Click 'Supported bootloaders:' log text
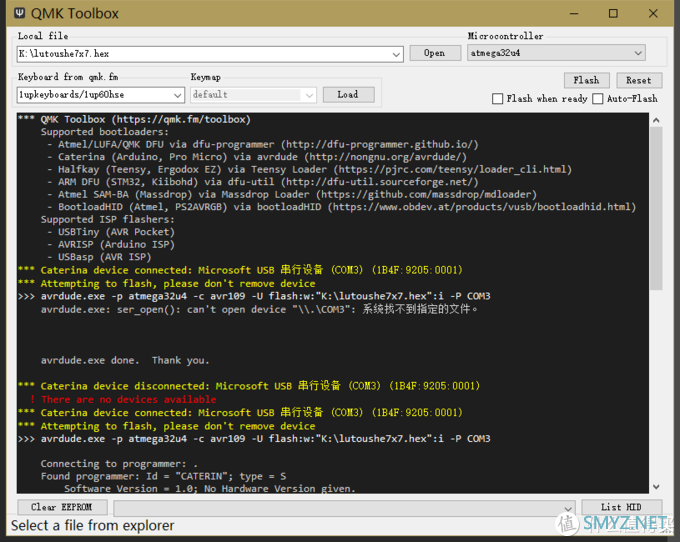680x542 pixels. [x=105, y=132]
